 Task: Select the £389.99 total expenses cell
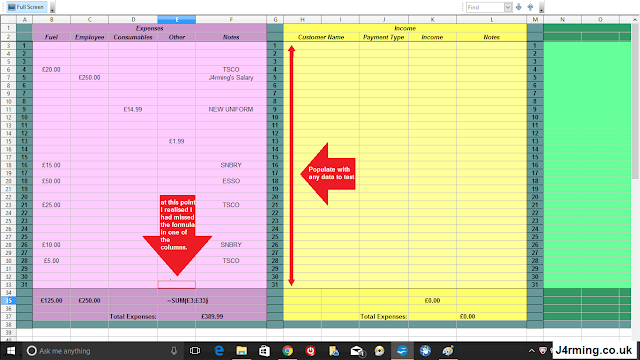(212, 316)
